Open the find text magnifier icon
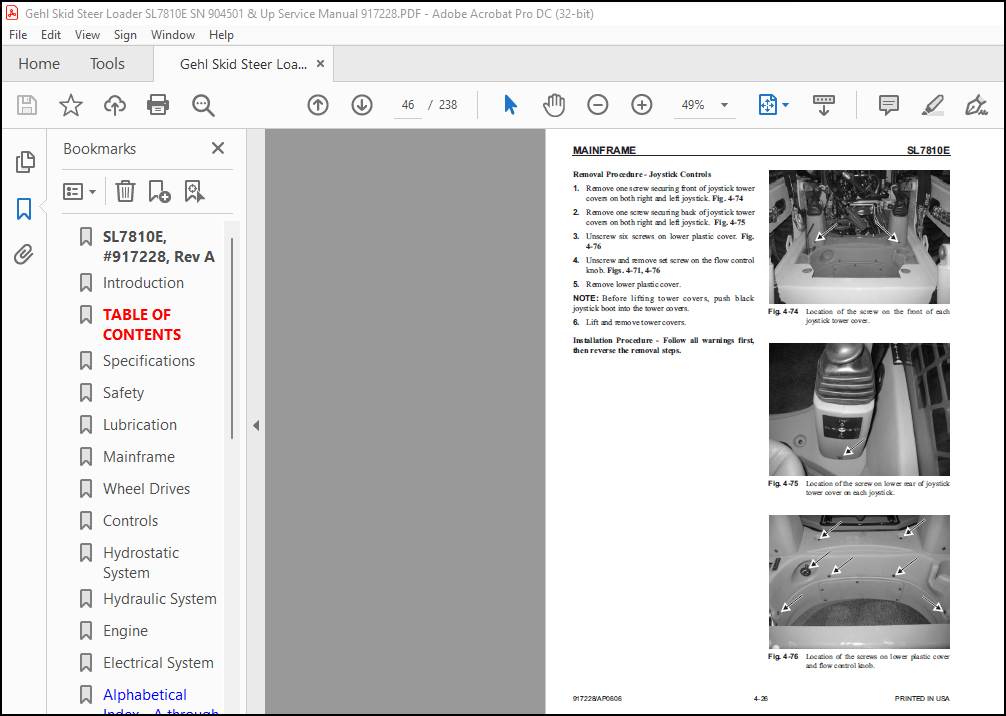 pyautogui.click(x=203, y=105)
